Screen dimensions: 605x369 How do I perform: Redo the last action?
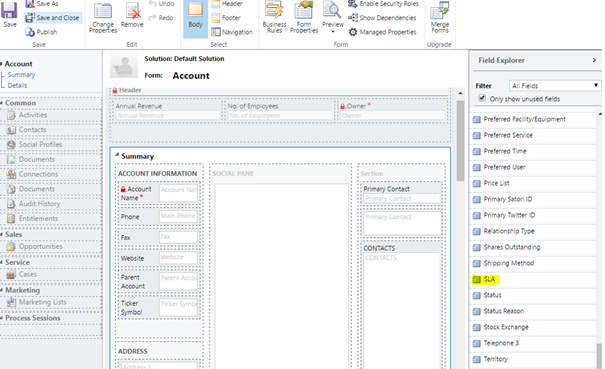pyautogui.click(x=161, y=18)
